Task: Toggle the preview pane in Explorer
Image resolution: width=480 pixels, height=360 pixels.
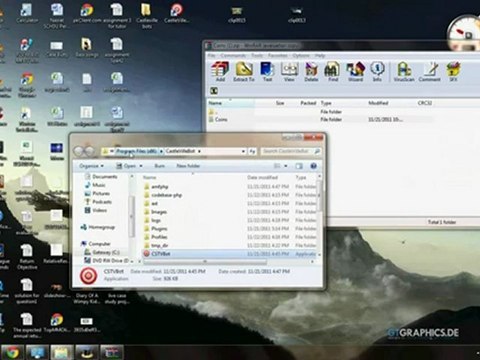Action: [x=299, y=166]
